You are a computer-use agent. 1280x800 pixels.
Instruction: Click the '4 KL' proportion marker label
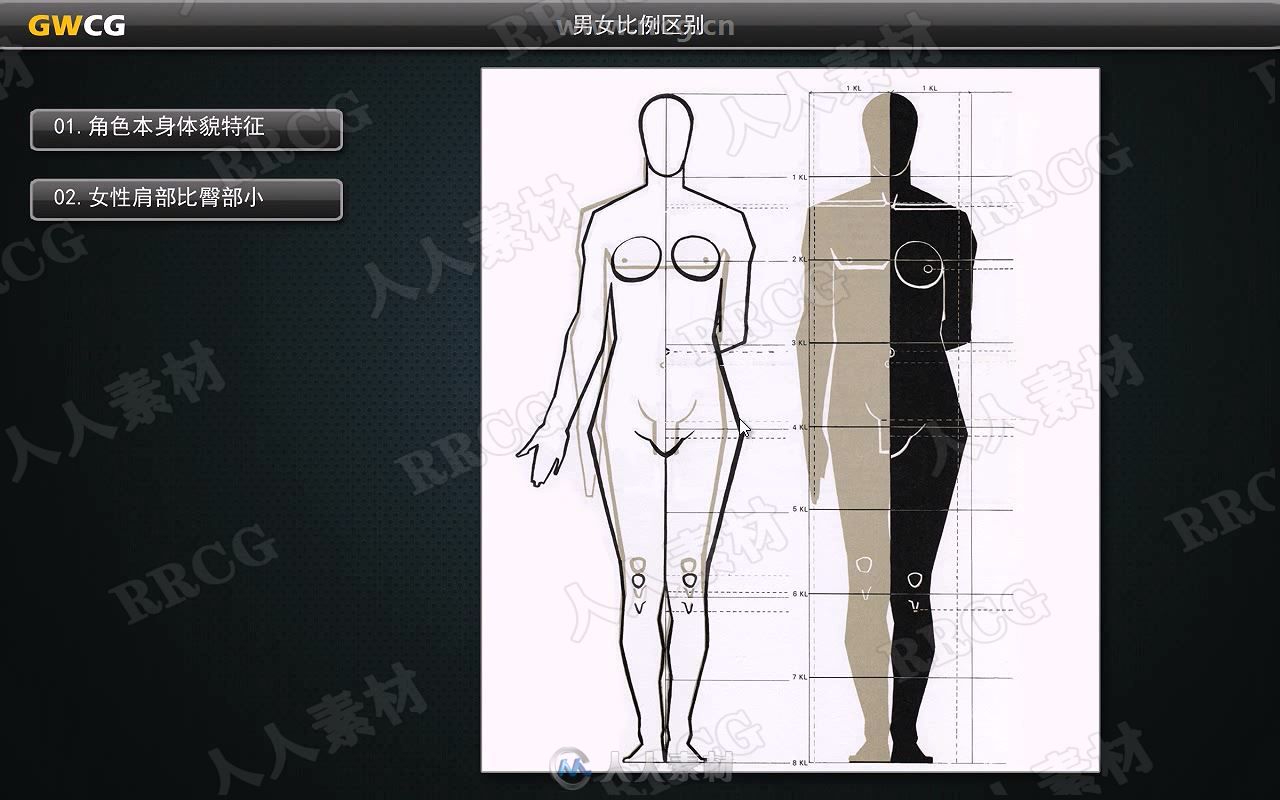800,427
